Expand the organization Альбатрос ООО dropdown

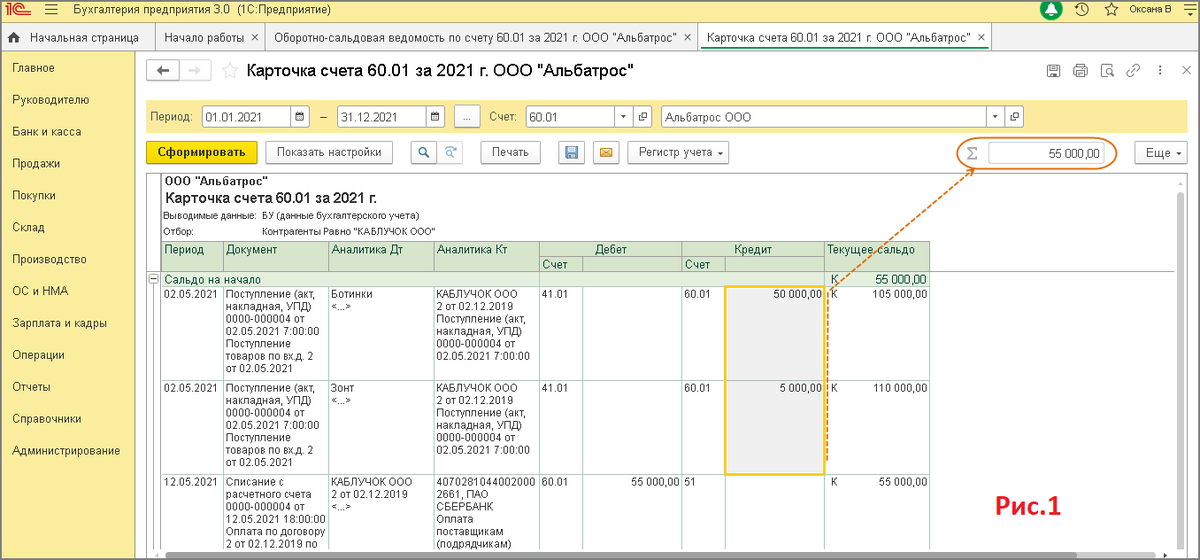click(x=996, y=117)
